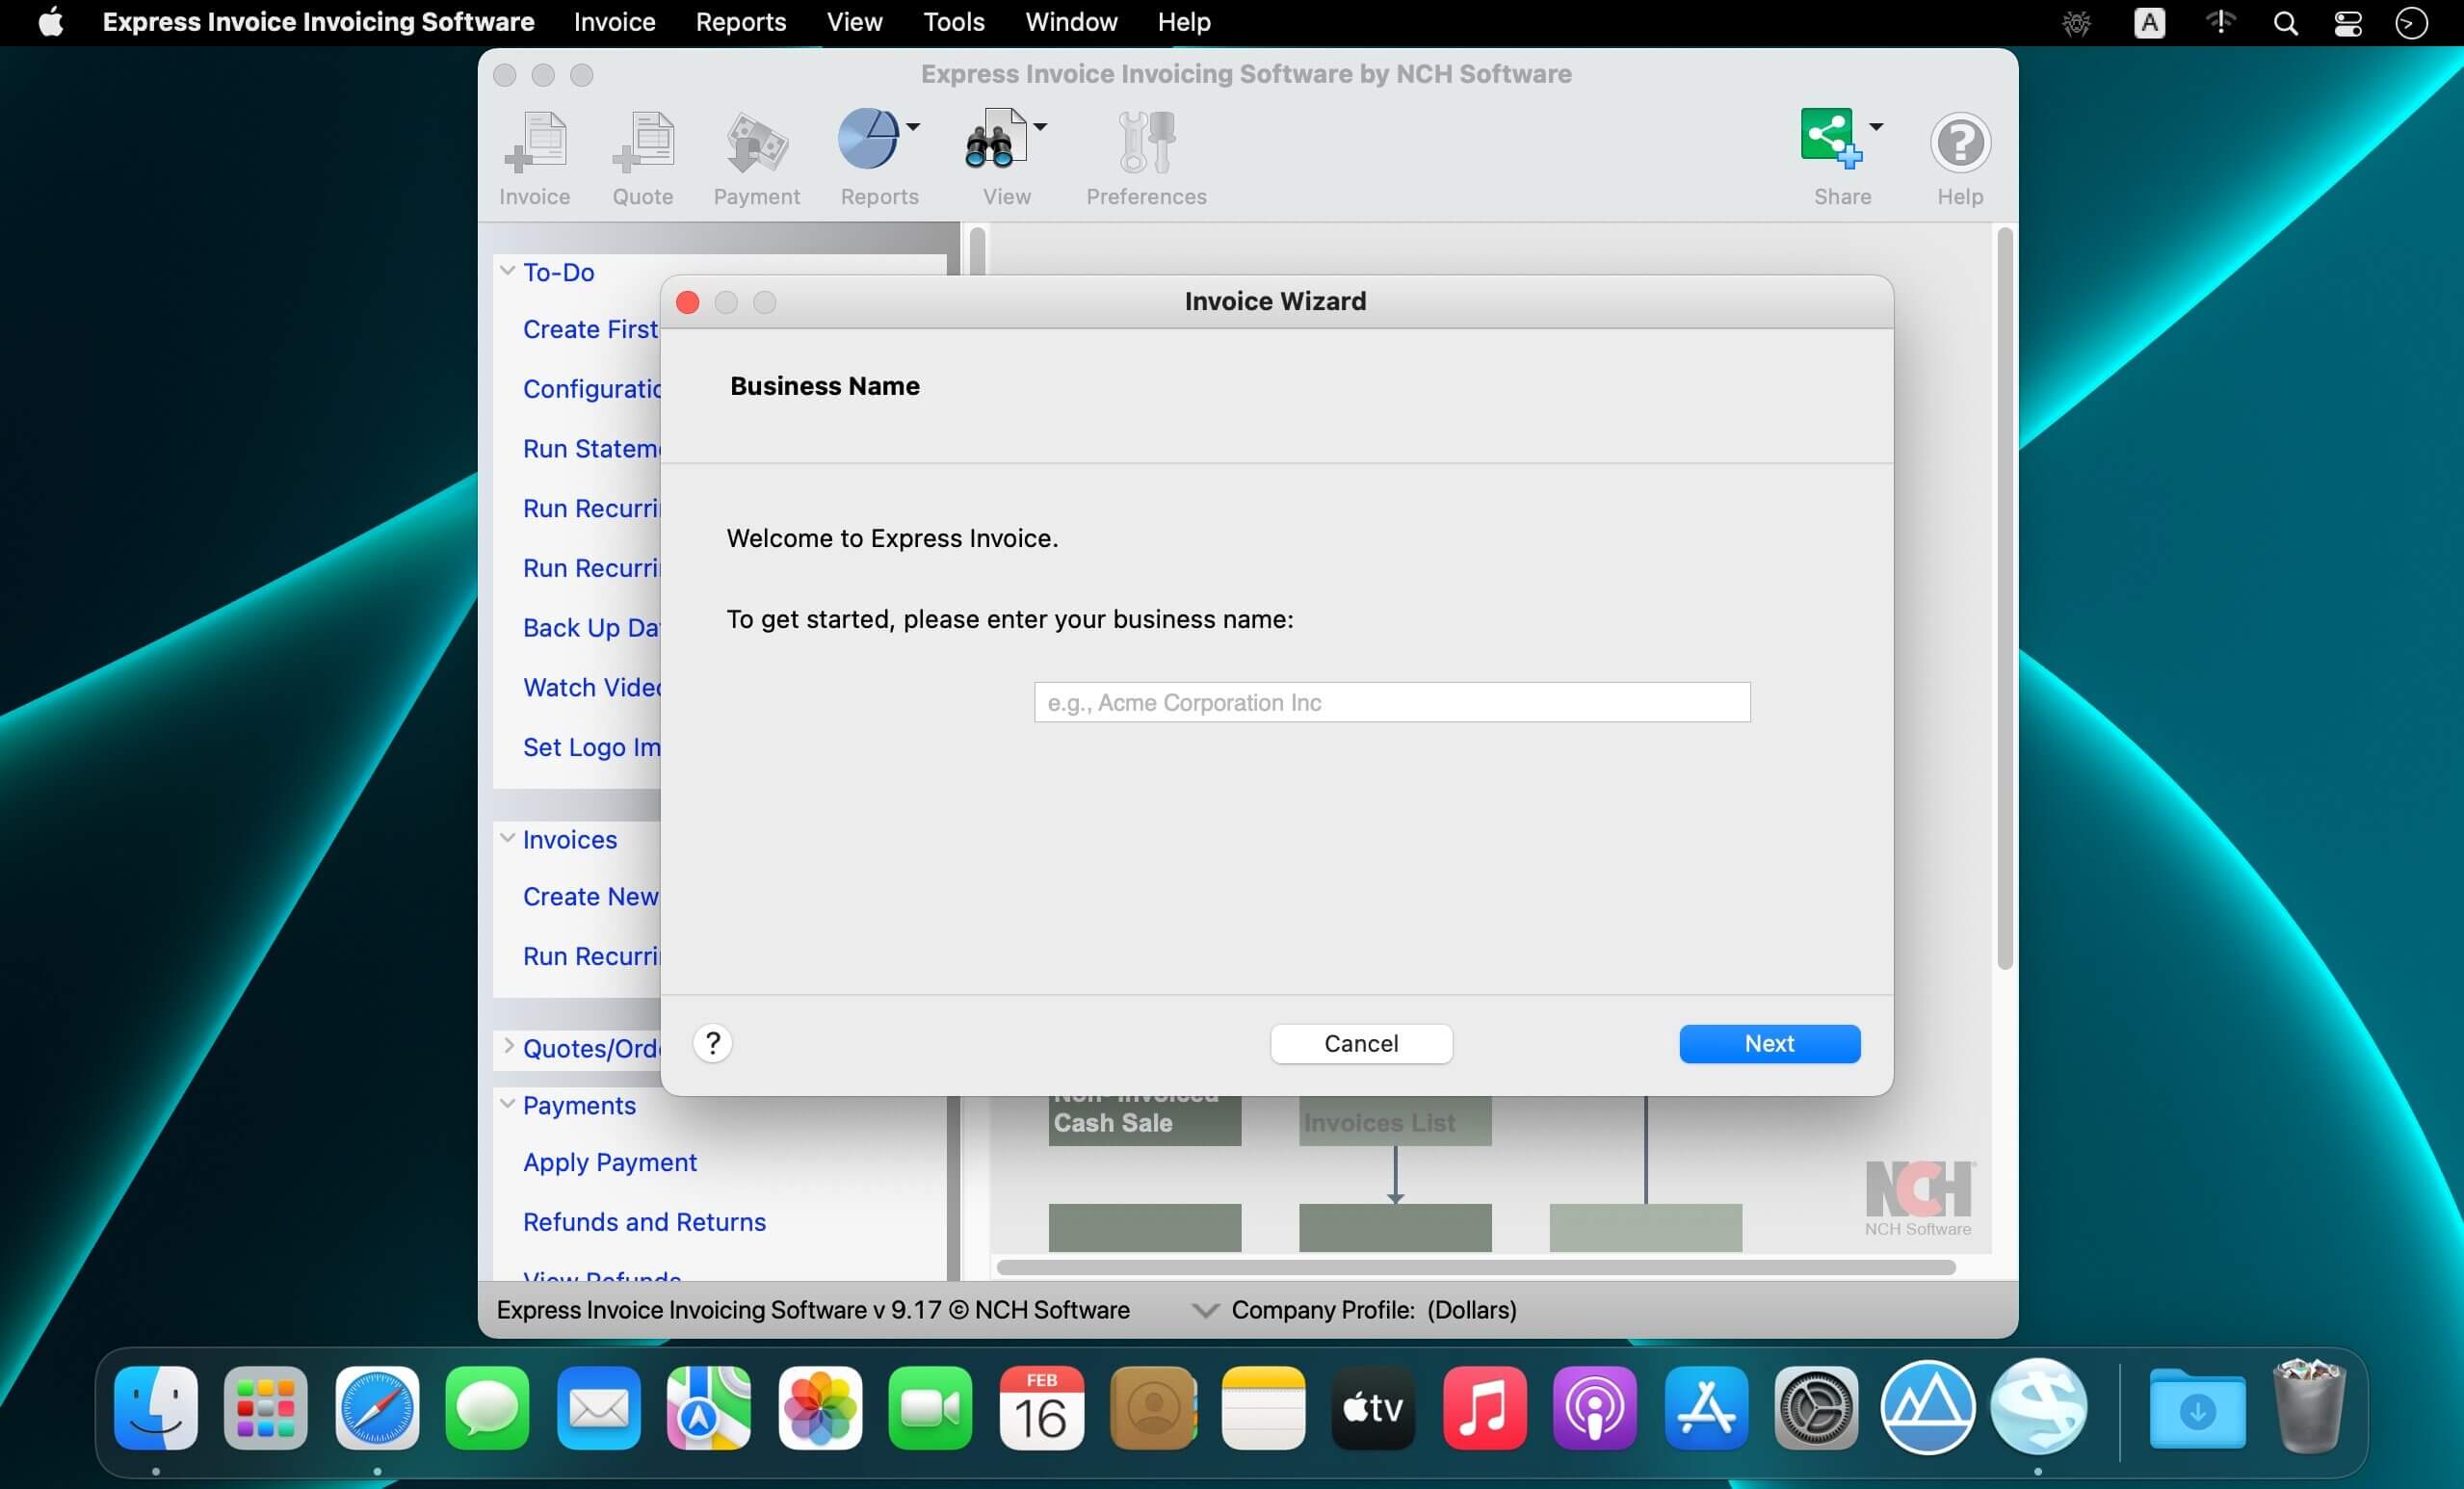Image resolution: width=2464 pixels, height=1489 pixels.
Task: Open the Tools menu
Action: pos(953,22)
